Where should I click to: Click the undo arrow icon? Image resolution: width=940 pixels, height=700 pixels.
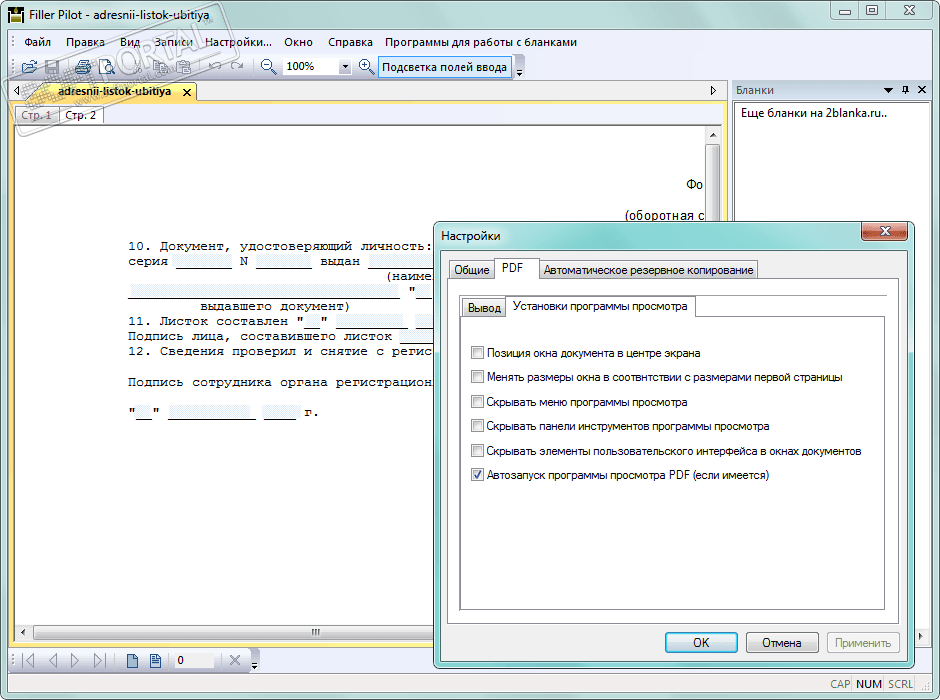click(214, 67)
